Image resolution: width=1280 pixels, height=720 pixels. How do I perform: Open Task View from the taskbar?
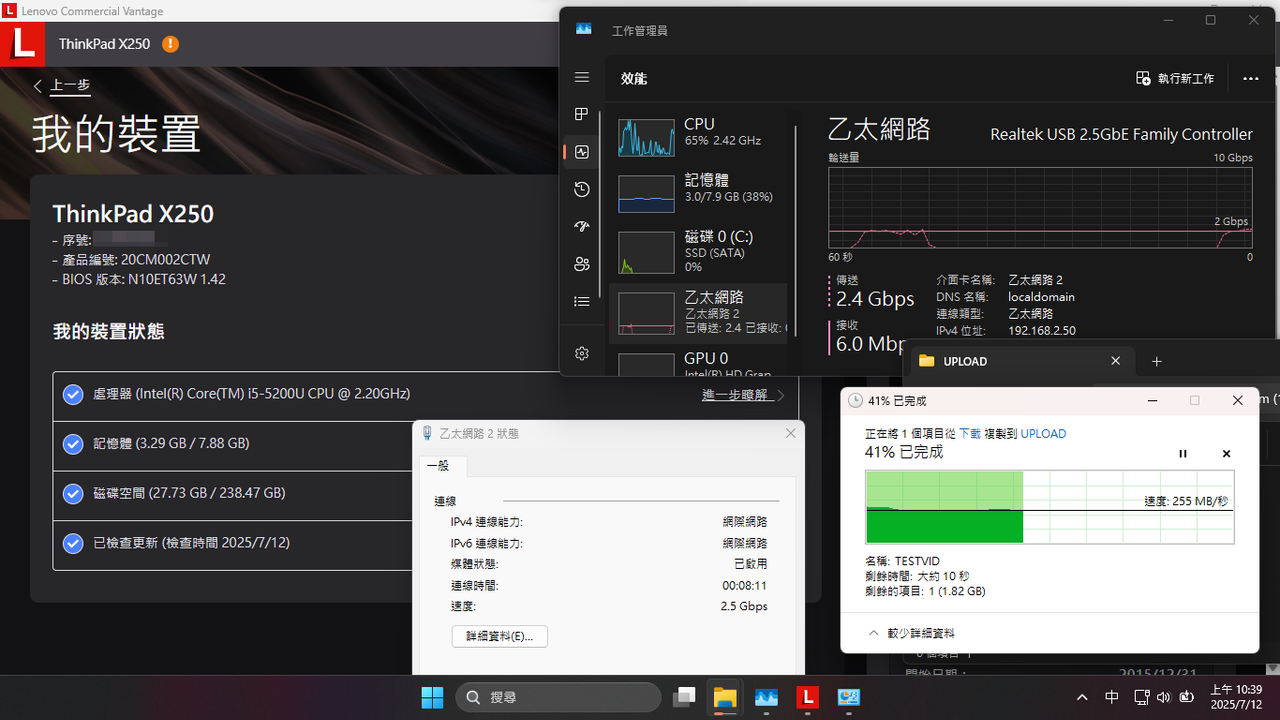tap(684, 697)
